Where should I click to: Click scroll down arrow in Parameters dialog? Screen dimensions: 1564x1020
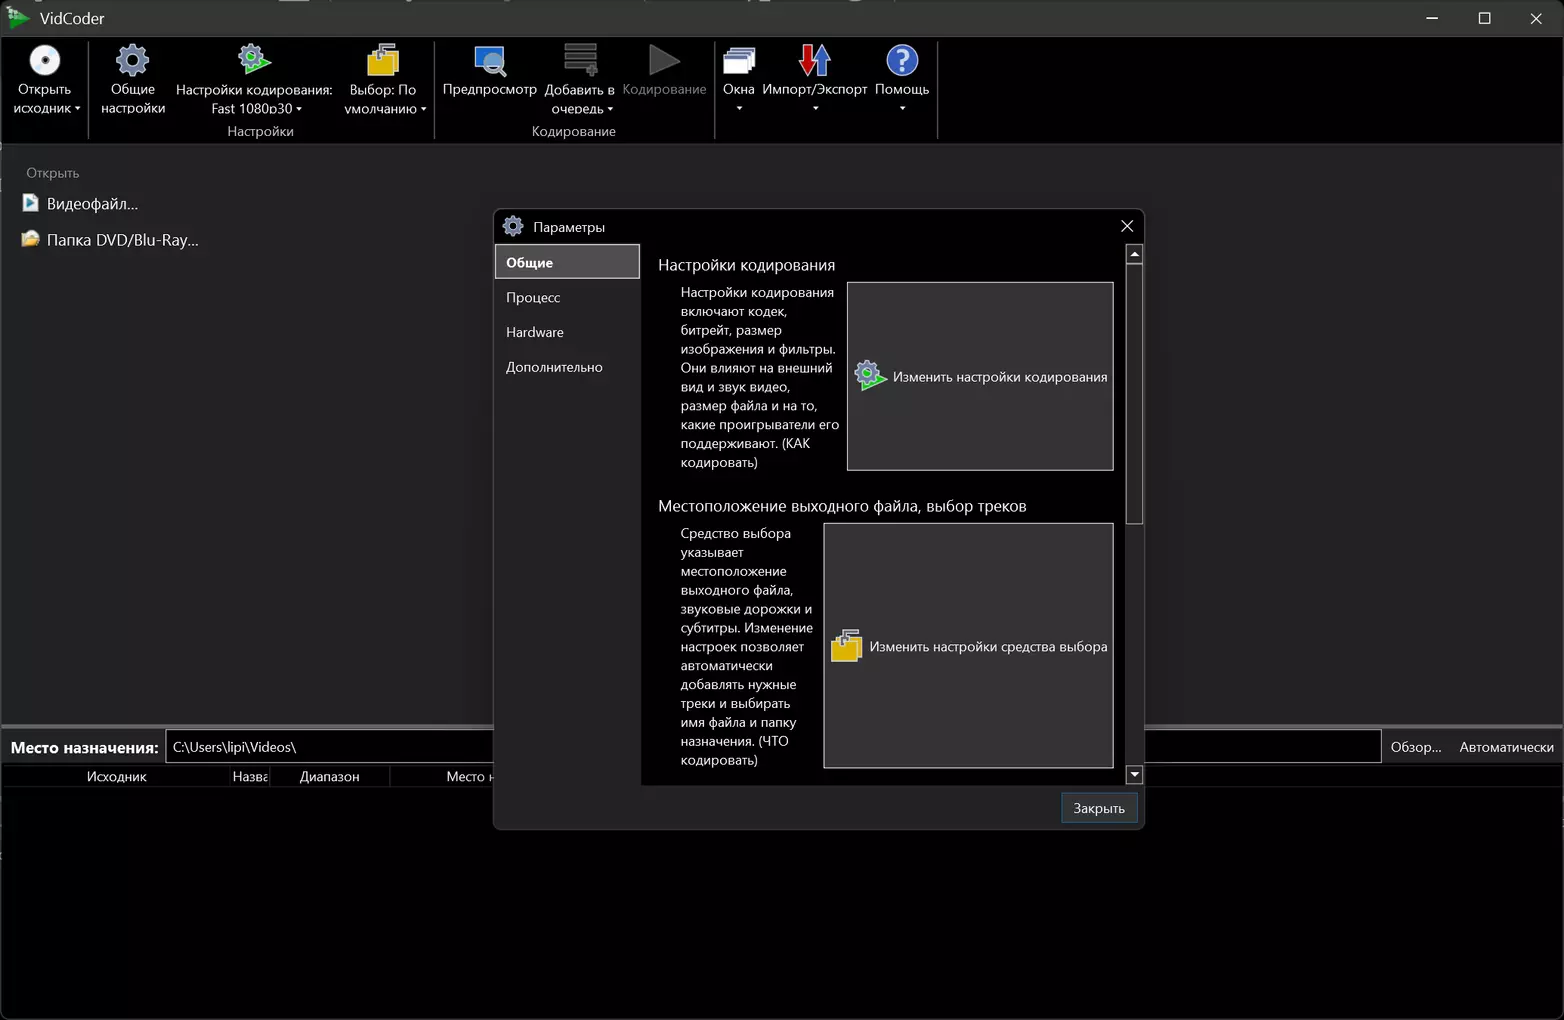1134,775
